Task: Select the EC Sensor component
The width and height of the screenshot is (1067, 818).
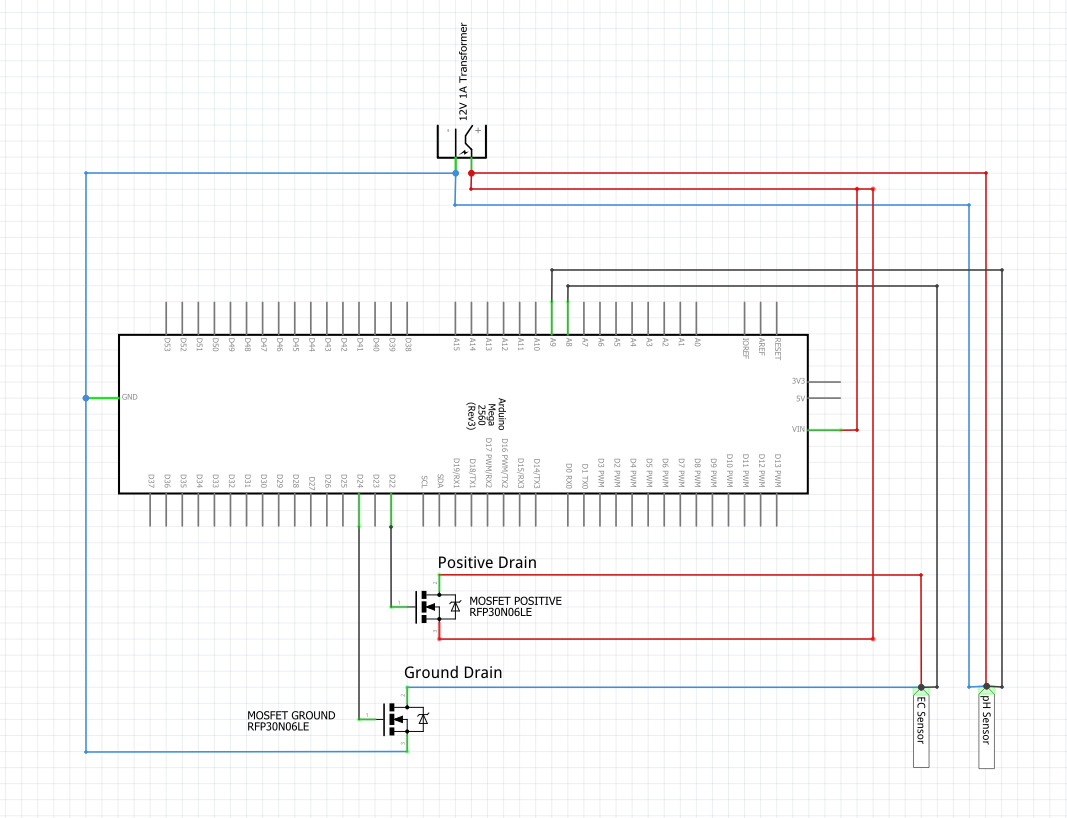Action: click(x=921, y=727)
